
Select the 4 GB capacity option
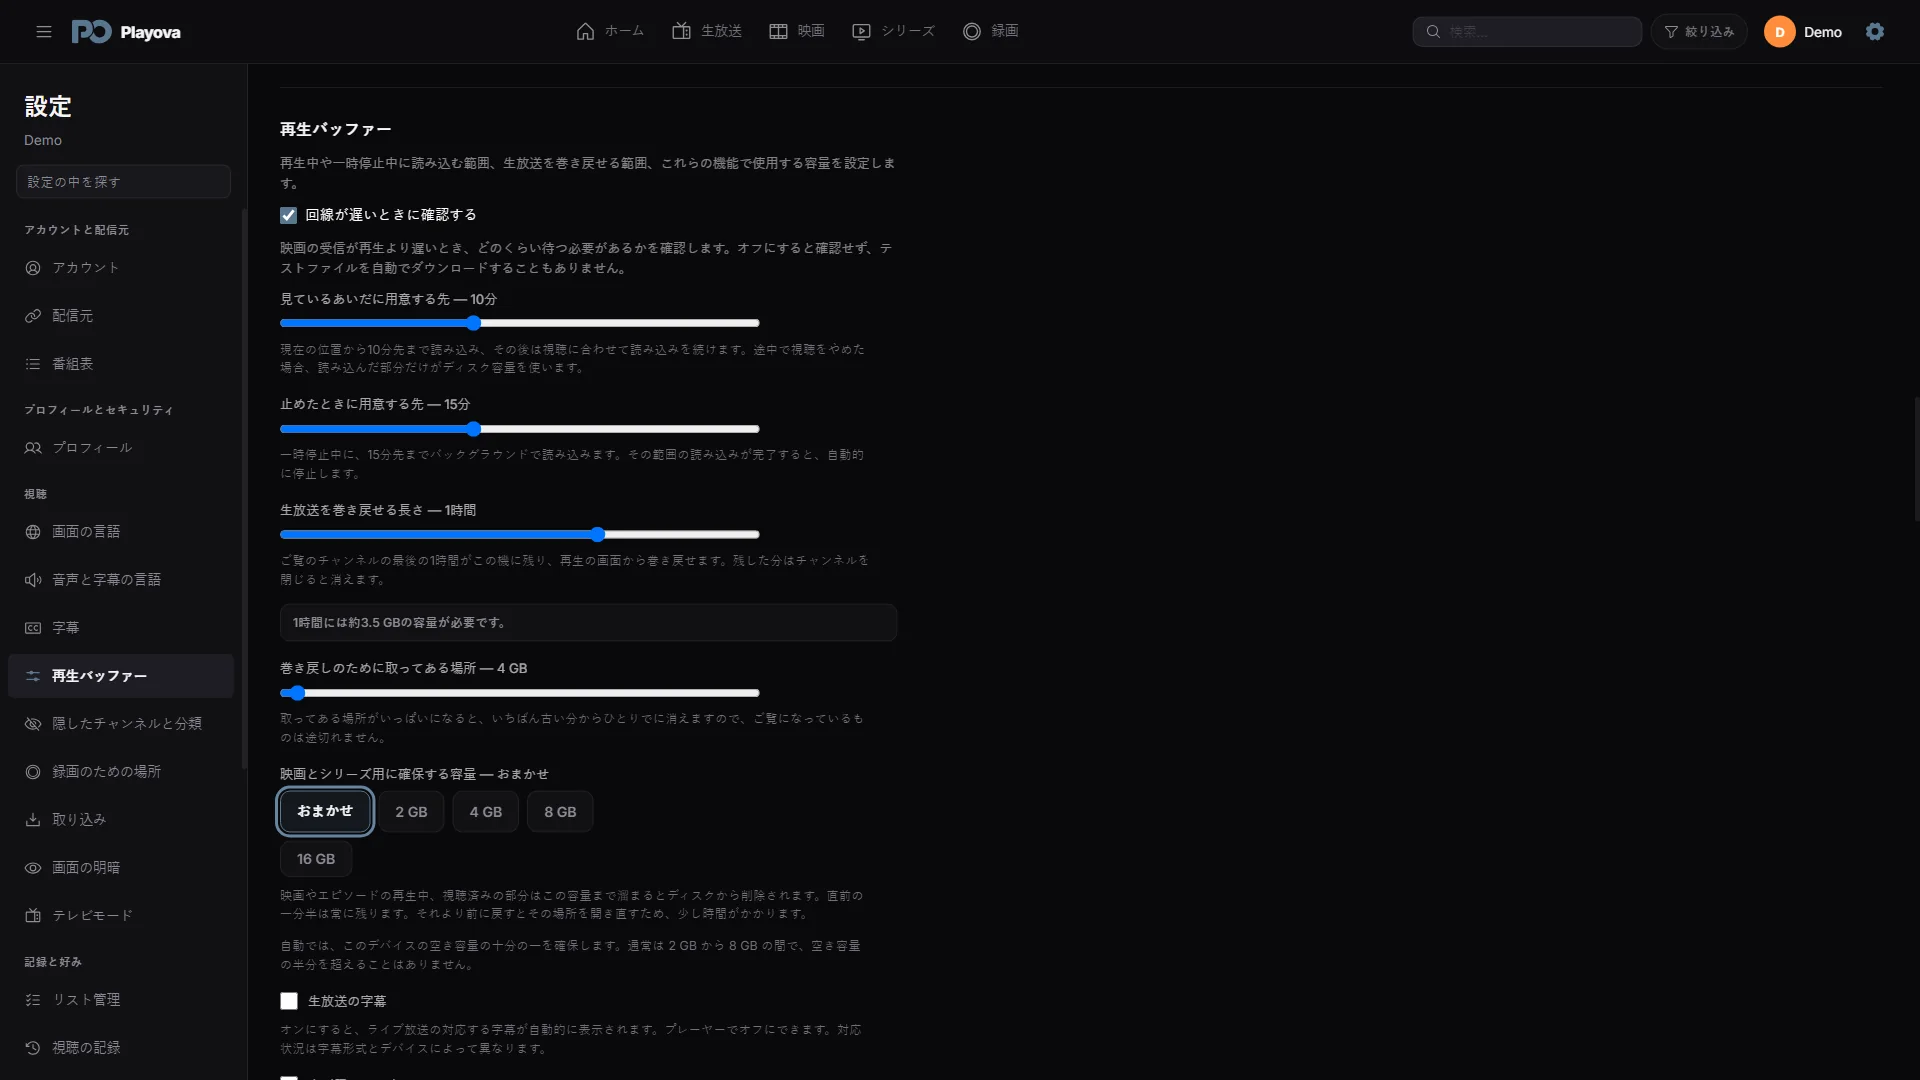[486, 812]
